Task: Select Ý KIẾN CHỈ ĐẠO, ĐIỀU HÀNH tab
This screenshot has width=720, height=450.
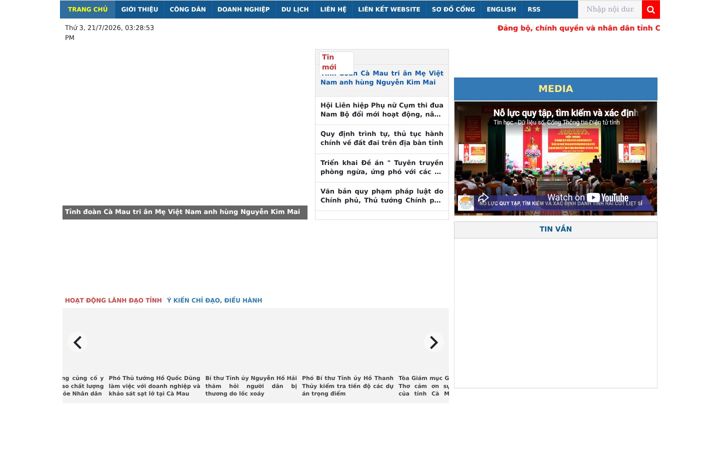Action: click(214, 300)
